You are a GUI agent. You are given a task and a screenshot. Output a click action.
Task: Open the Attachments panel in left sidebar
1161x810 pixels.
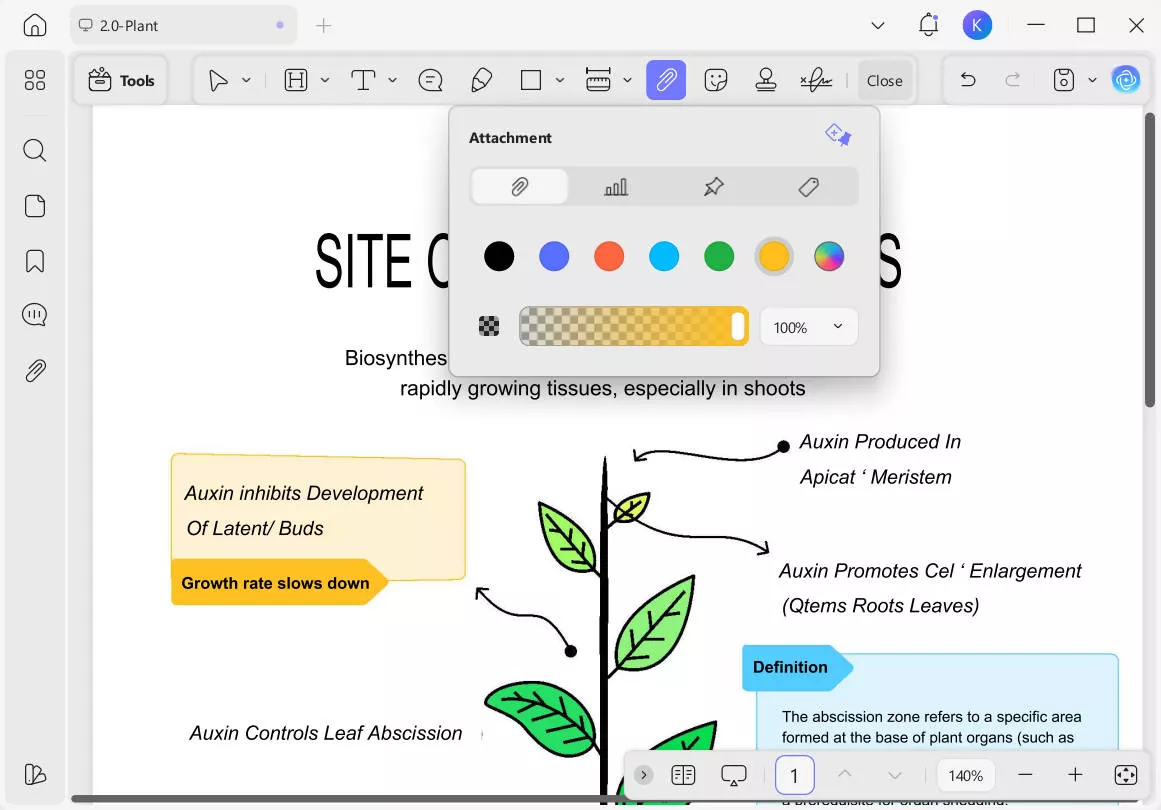[x=34, y=370]
